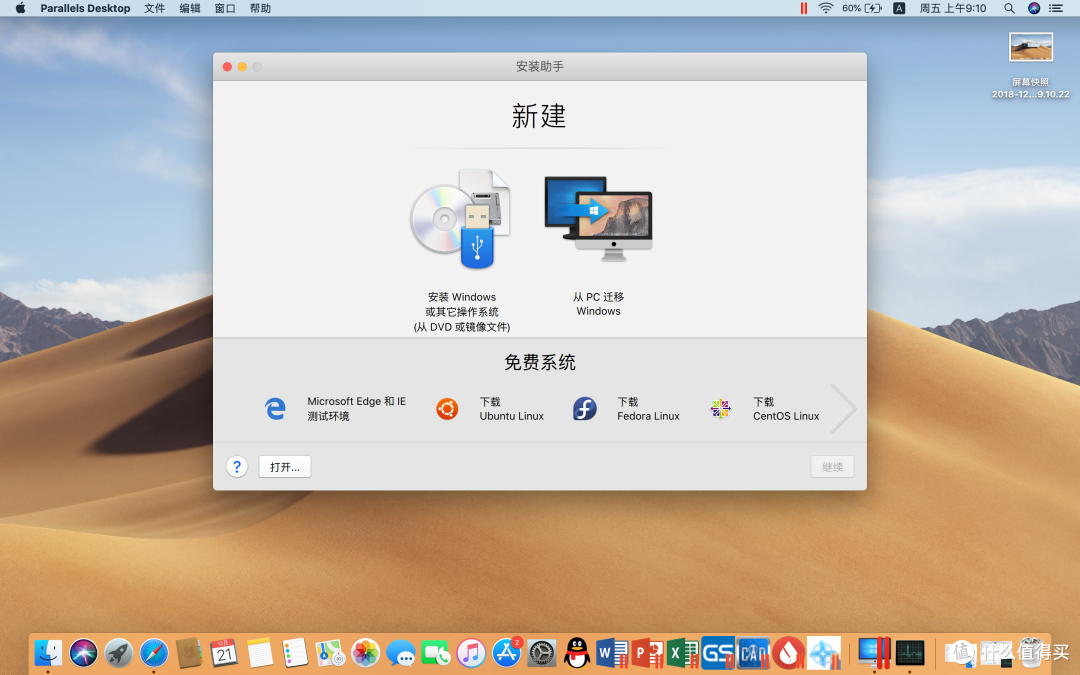
Task: Open the GS app in the Dock
Action: tap(718, 652)
